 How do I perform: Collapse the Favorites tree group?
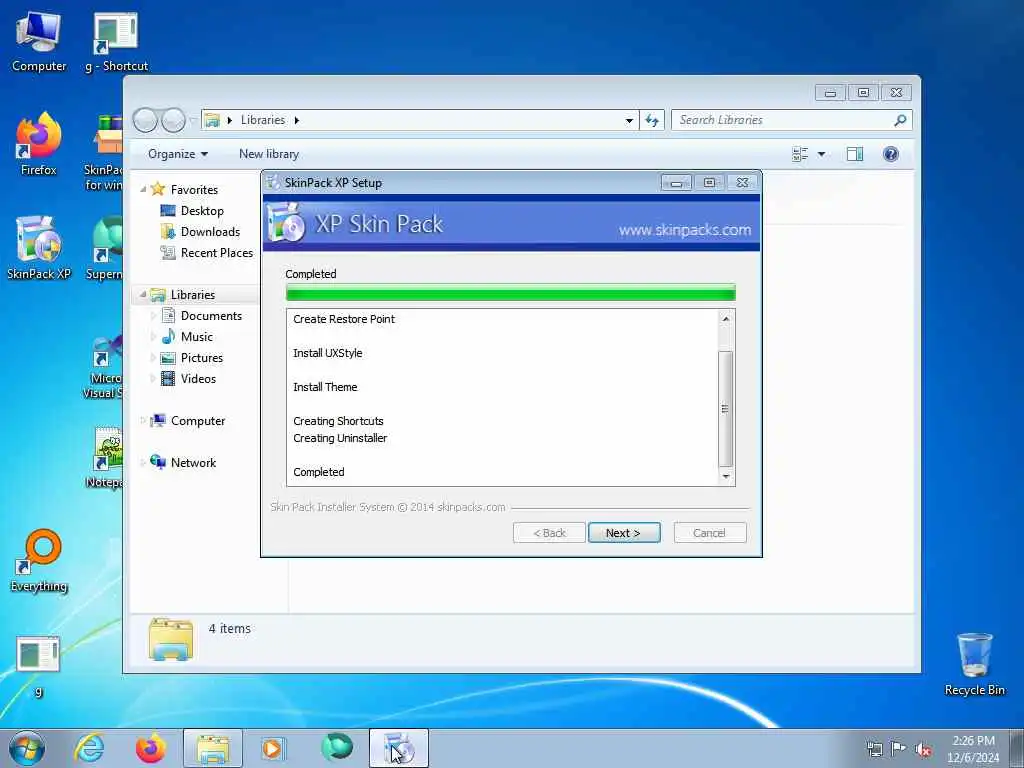coord(143,189)
